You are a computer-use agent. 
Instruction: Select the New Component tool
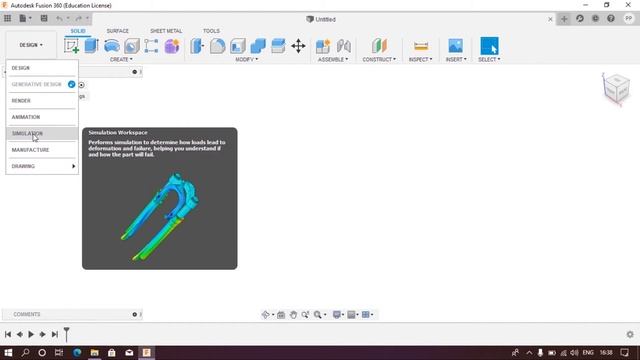click(x=323, y=46)
